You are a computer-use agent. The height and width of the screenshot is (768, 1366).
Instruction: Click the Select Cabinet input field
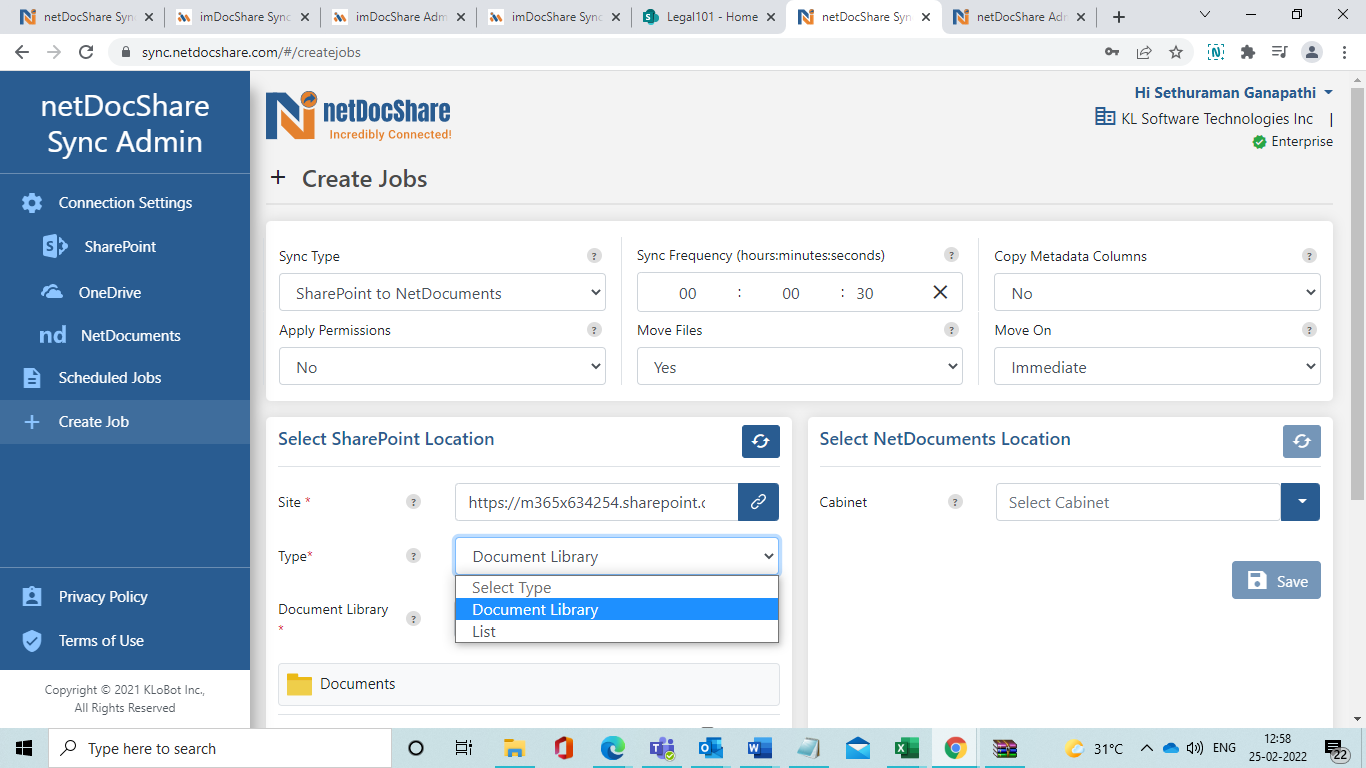pyautogui.click(x=1138, y=502)
